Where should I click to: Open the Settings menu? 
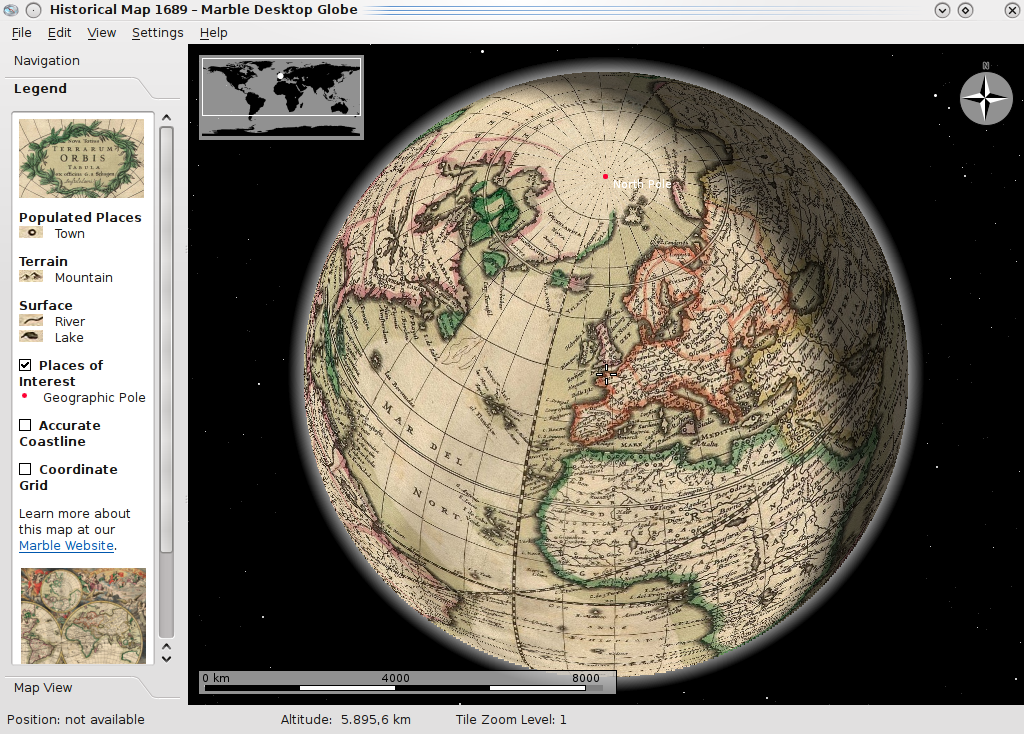(x=157, y=33)
